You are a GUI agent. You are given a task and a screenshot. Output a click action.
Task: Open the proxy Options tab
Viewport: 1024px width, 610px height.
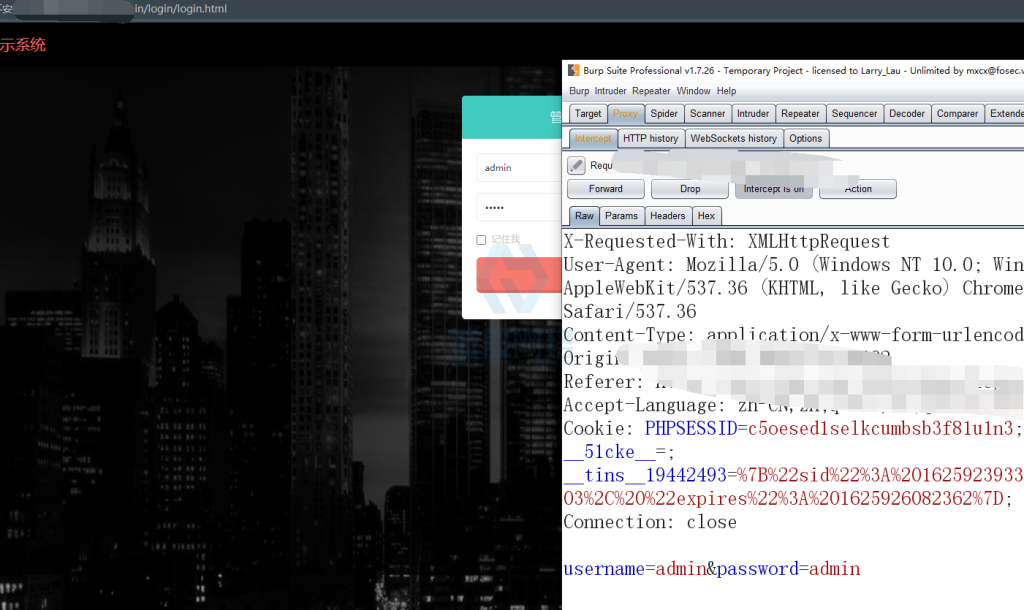click(x=805, y=139)
